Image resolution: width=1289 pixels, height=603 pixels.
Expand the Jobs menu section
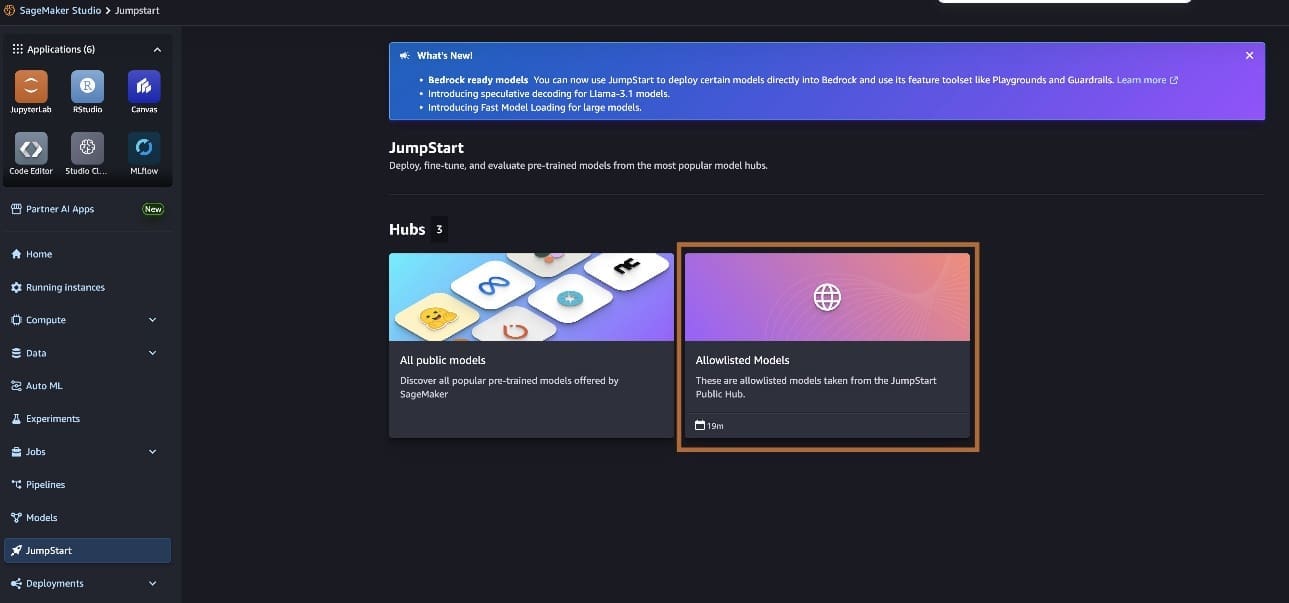click(x=152, y=452)
